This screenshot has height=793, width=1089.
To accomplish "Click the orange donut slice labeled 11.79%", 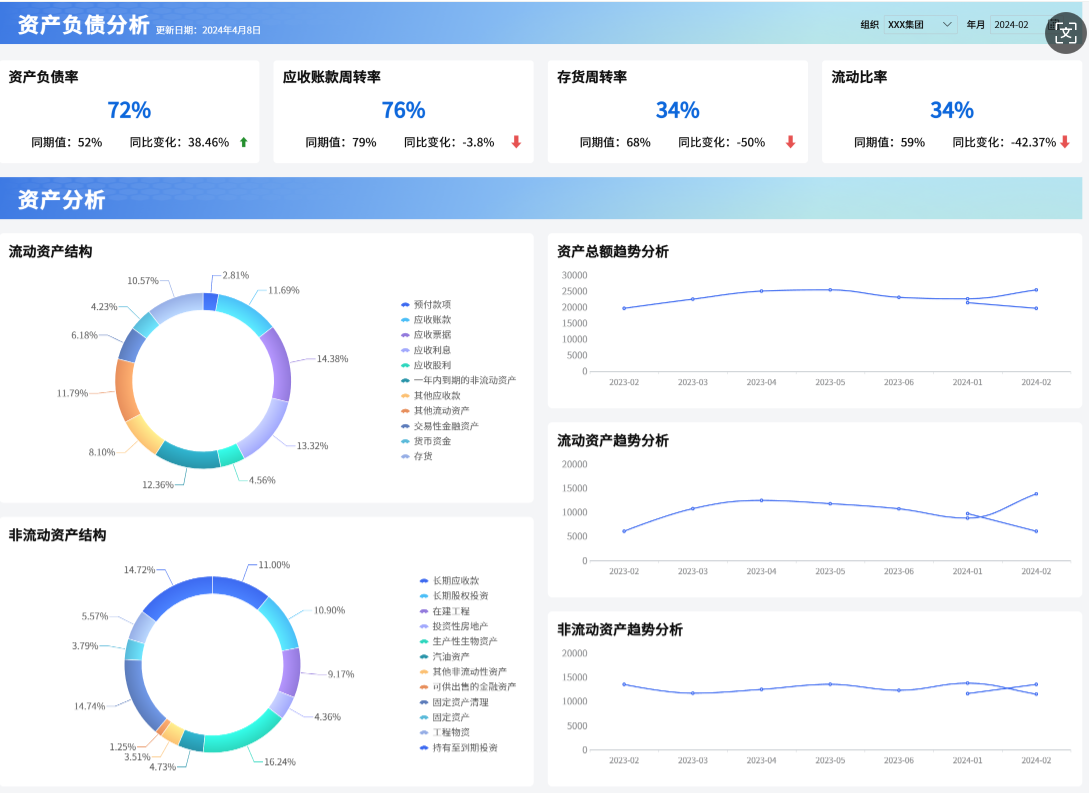I will [126, 391].
